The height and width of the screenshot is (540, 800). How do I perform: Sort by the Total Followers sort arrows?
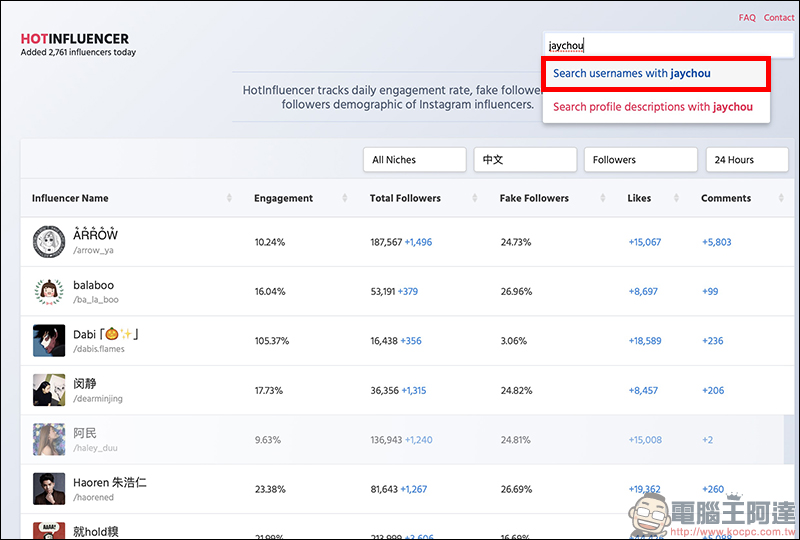click(475, 198)
